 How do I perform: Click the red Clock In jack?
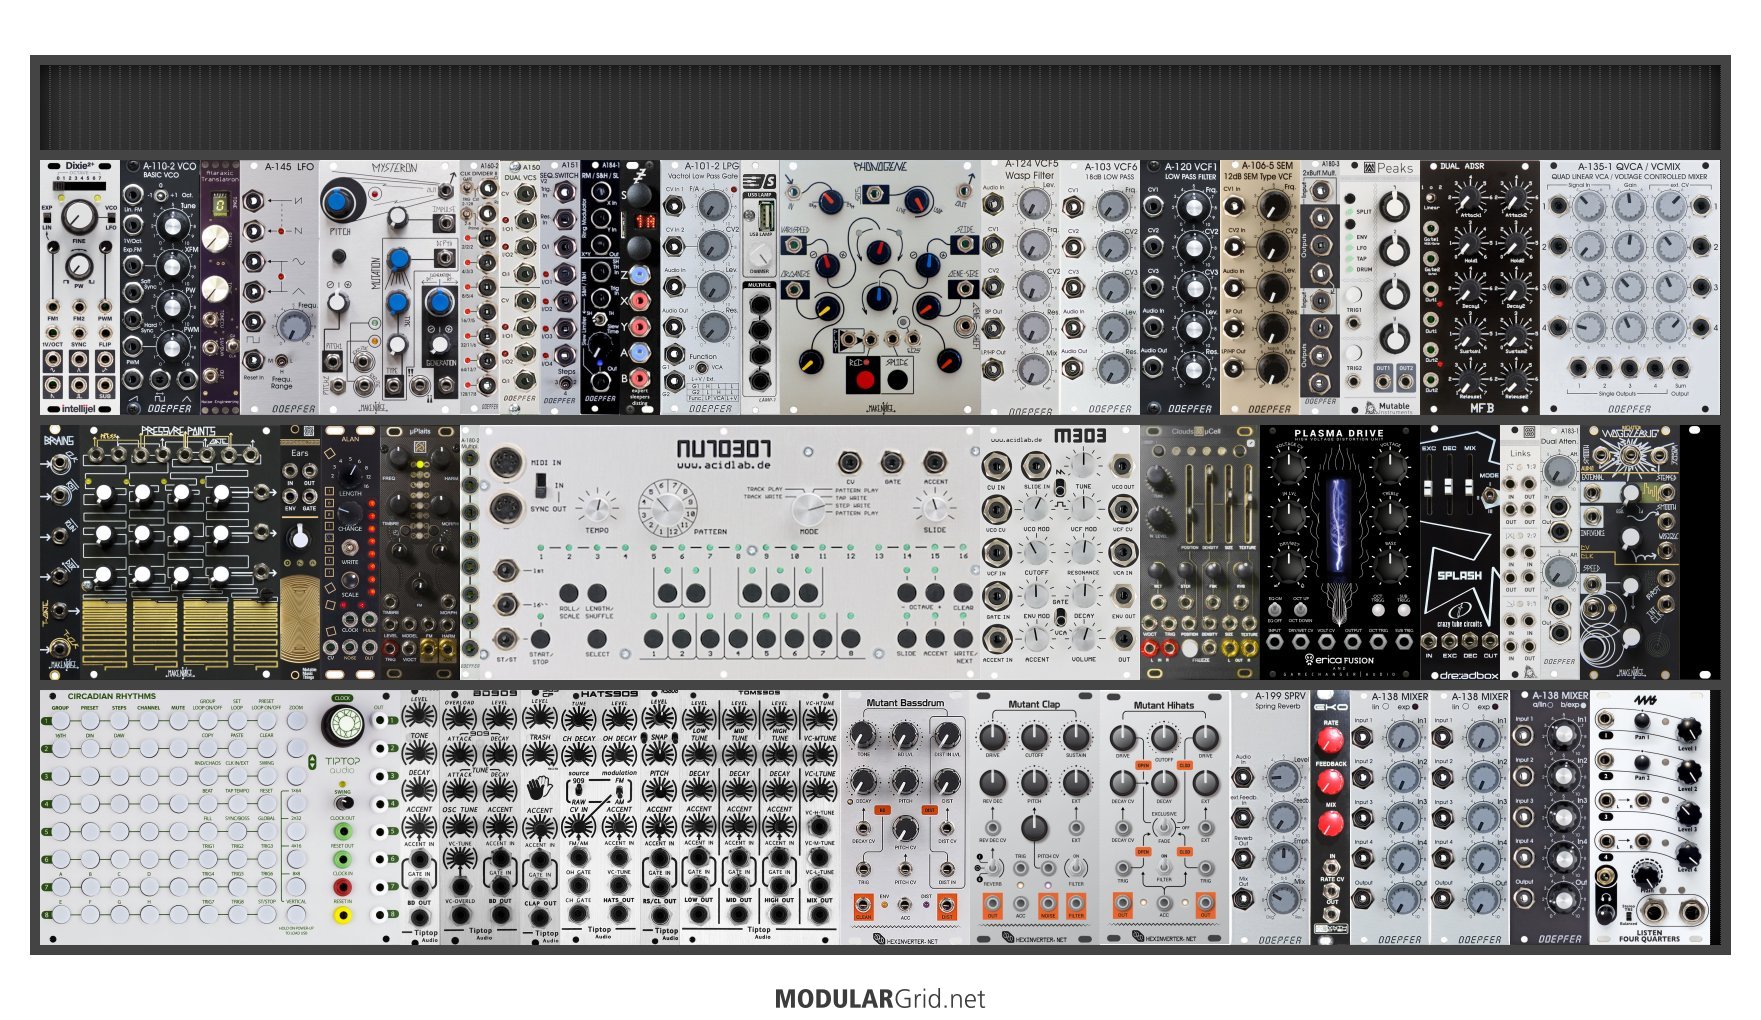343,887
